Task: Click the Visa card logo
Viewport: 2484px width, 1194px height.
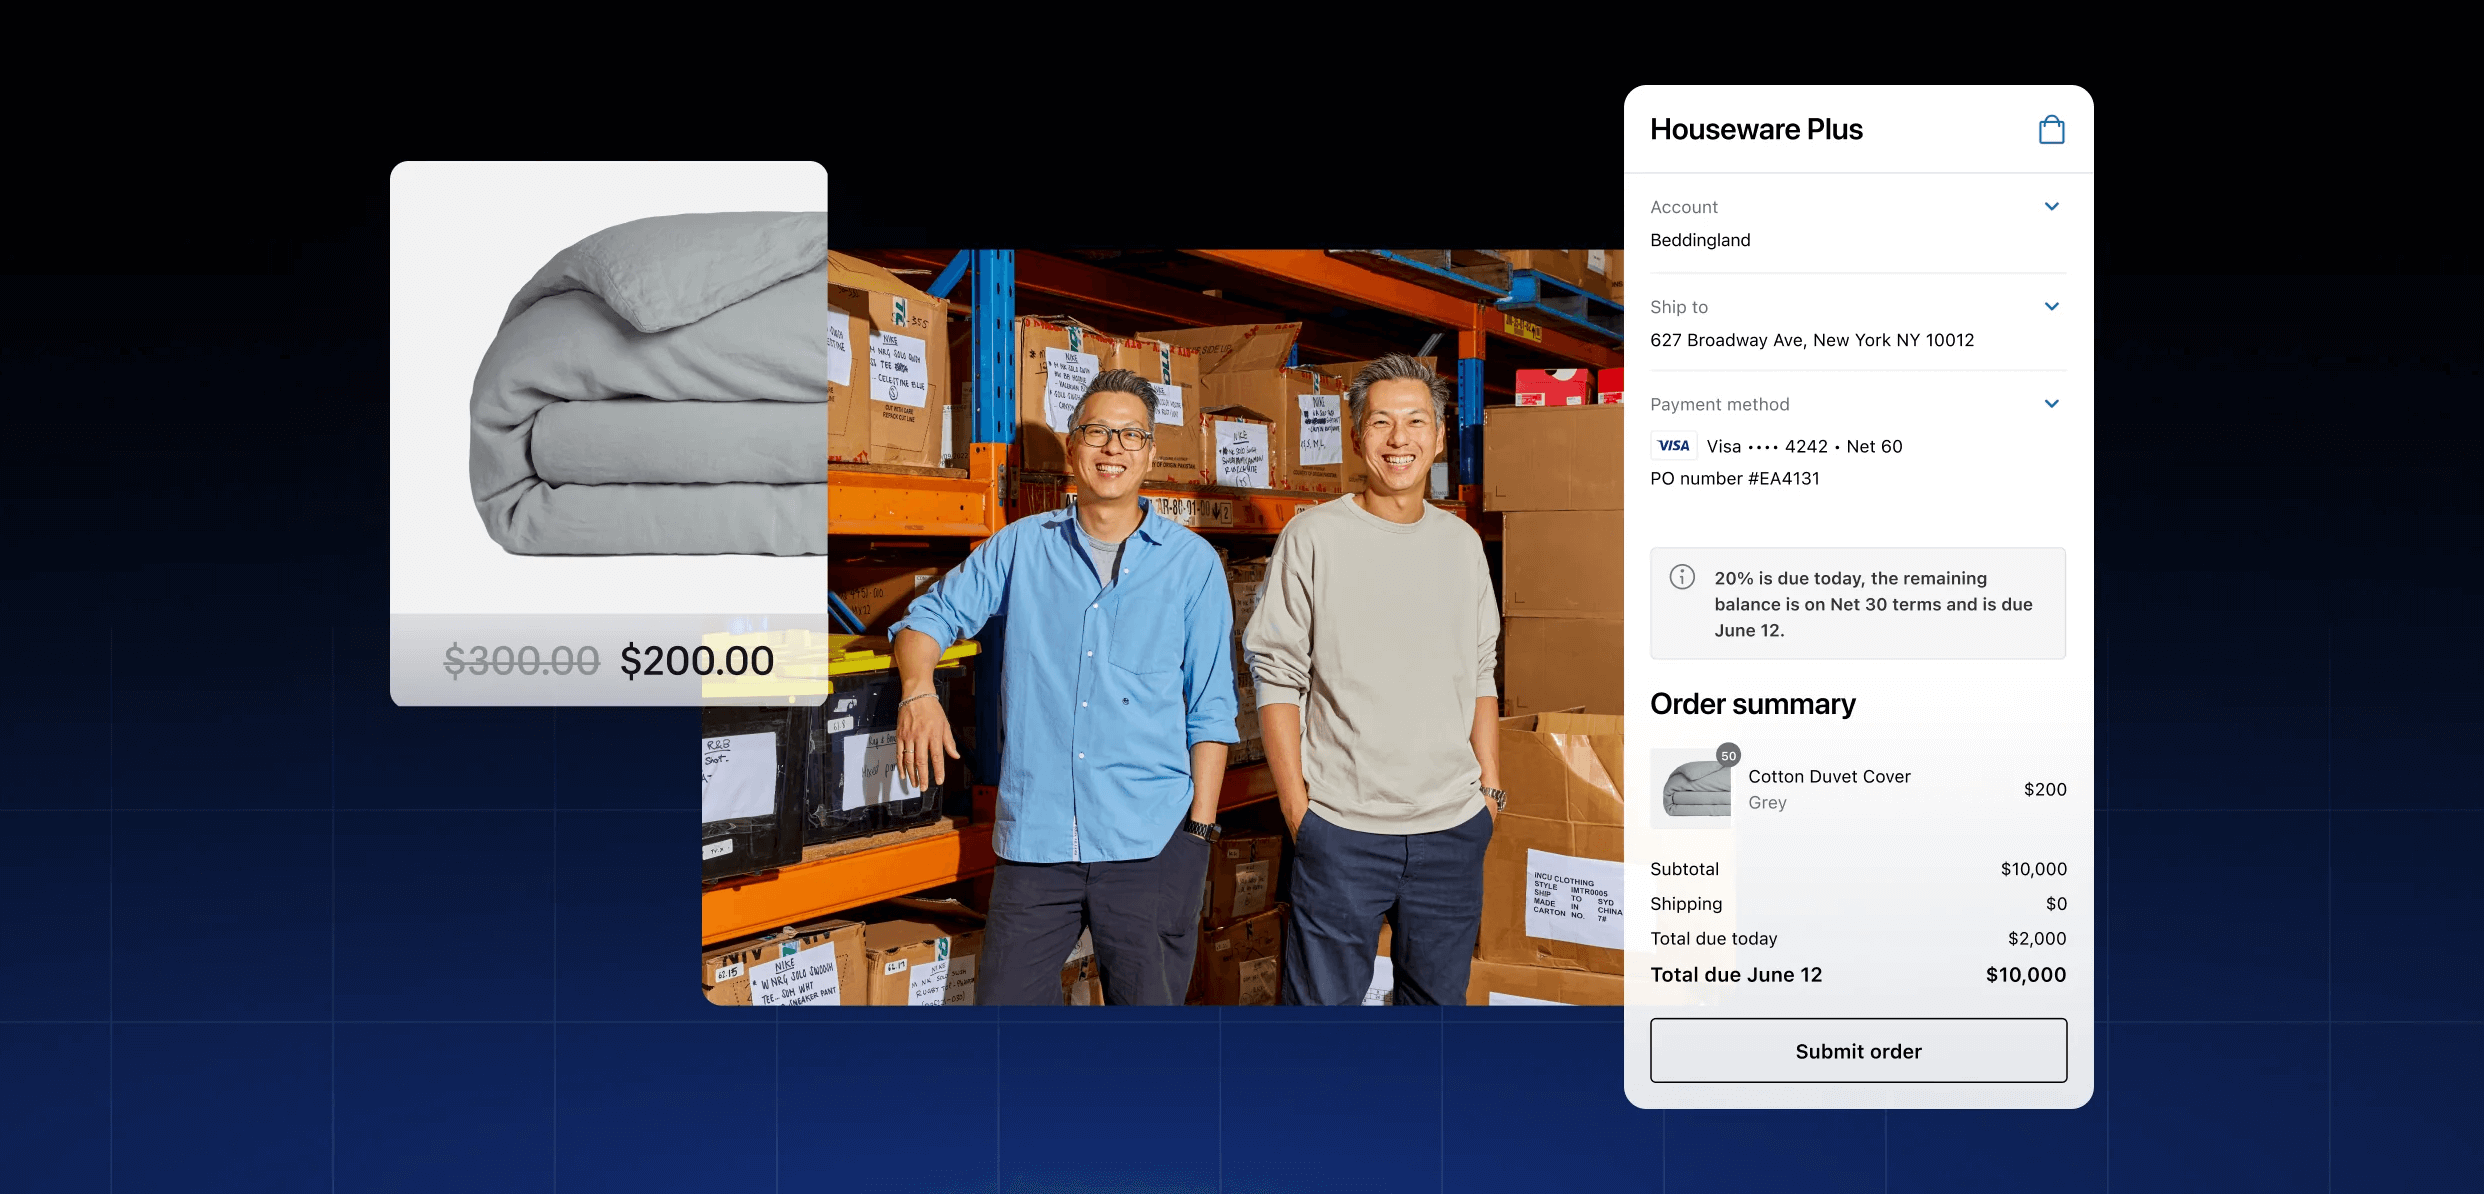Action: (x=1673, y=445)
